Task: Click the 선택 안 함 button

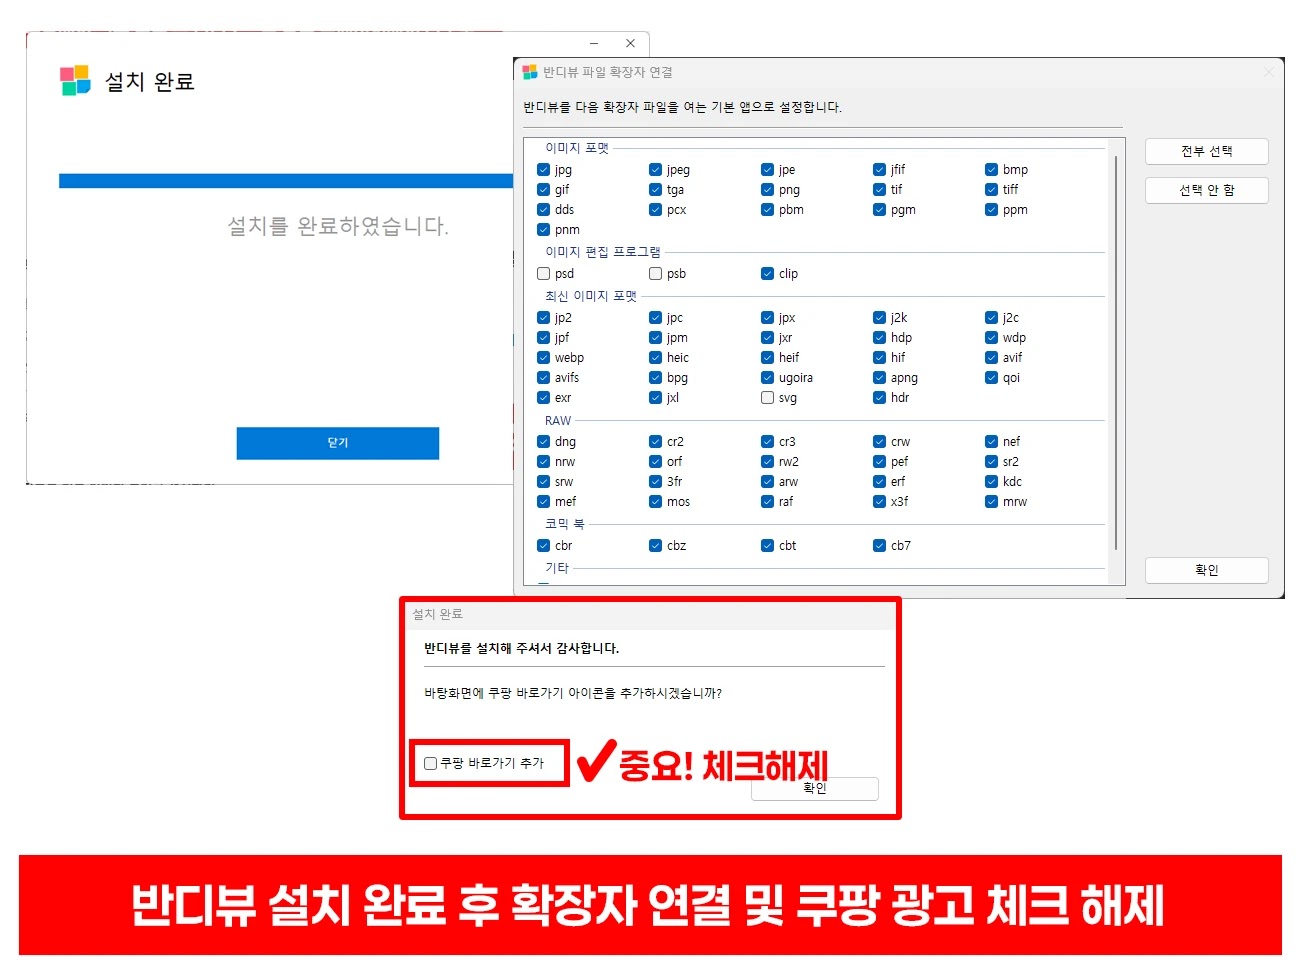Action: click(x=1206, y=190)
